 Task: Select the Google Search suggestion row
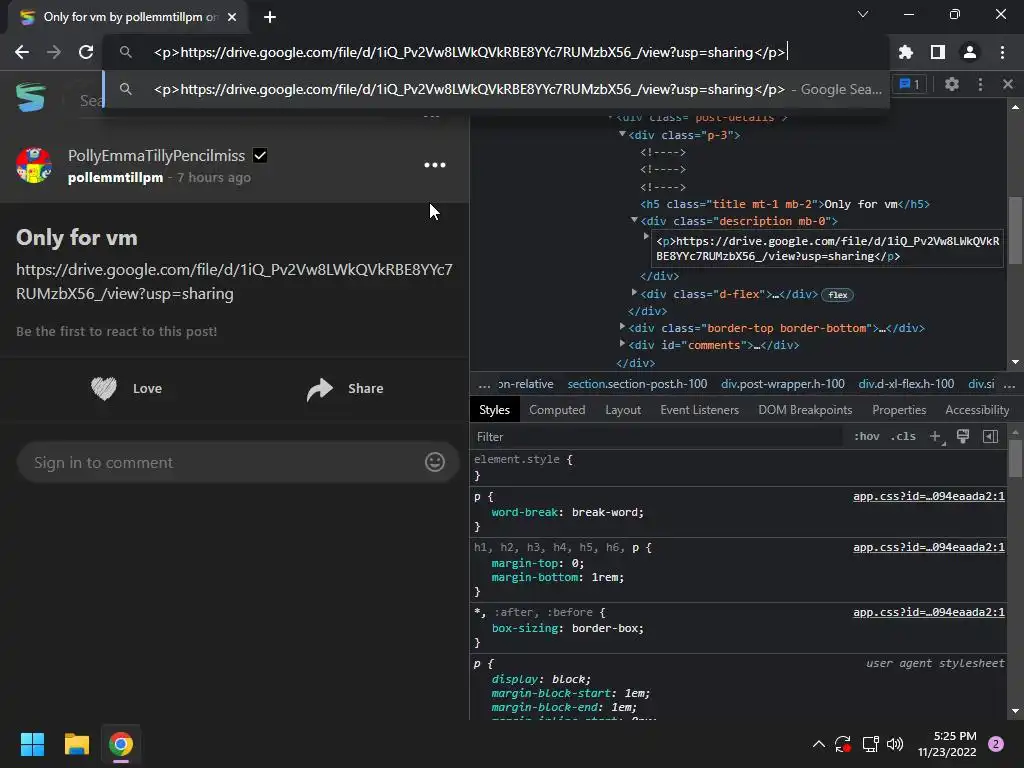[x=496, y=89]
